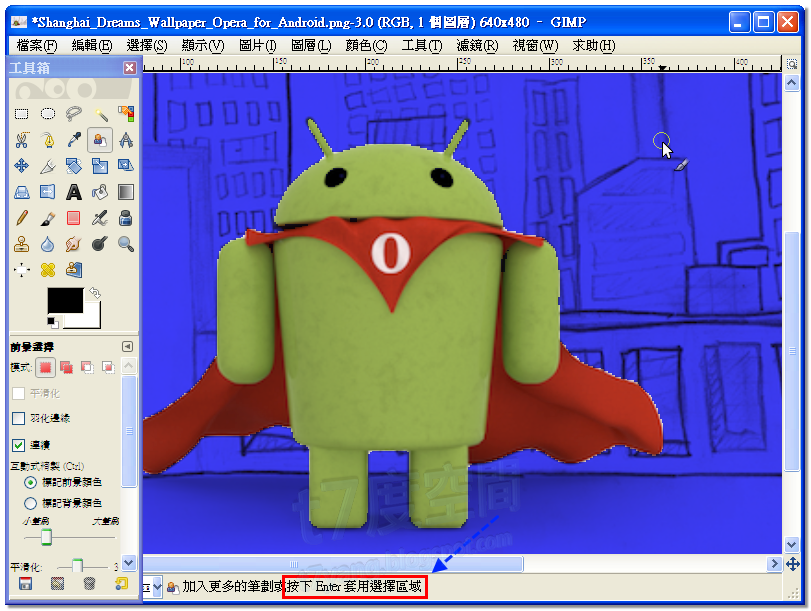Select the Eraser tool
This screenshot has height=611, width=811.
tap(74, 218)
